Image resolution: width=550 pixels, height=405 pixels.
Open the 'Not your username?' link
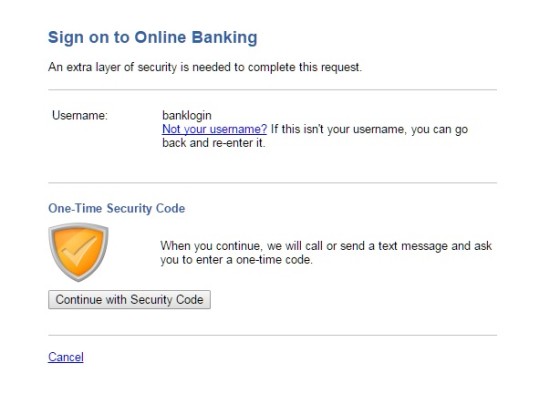point(214,129)
